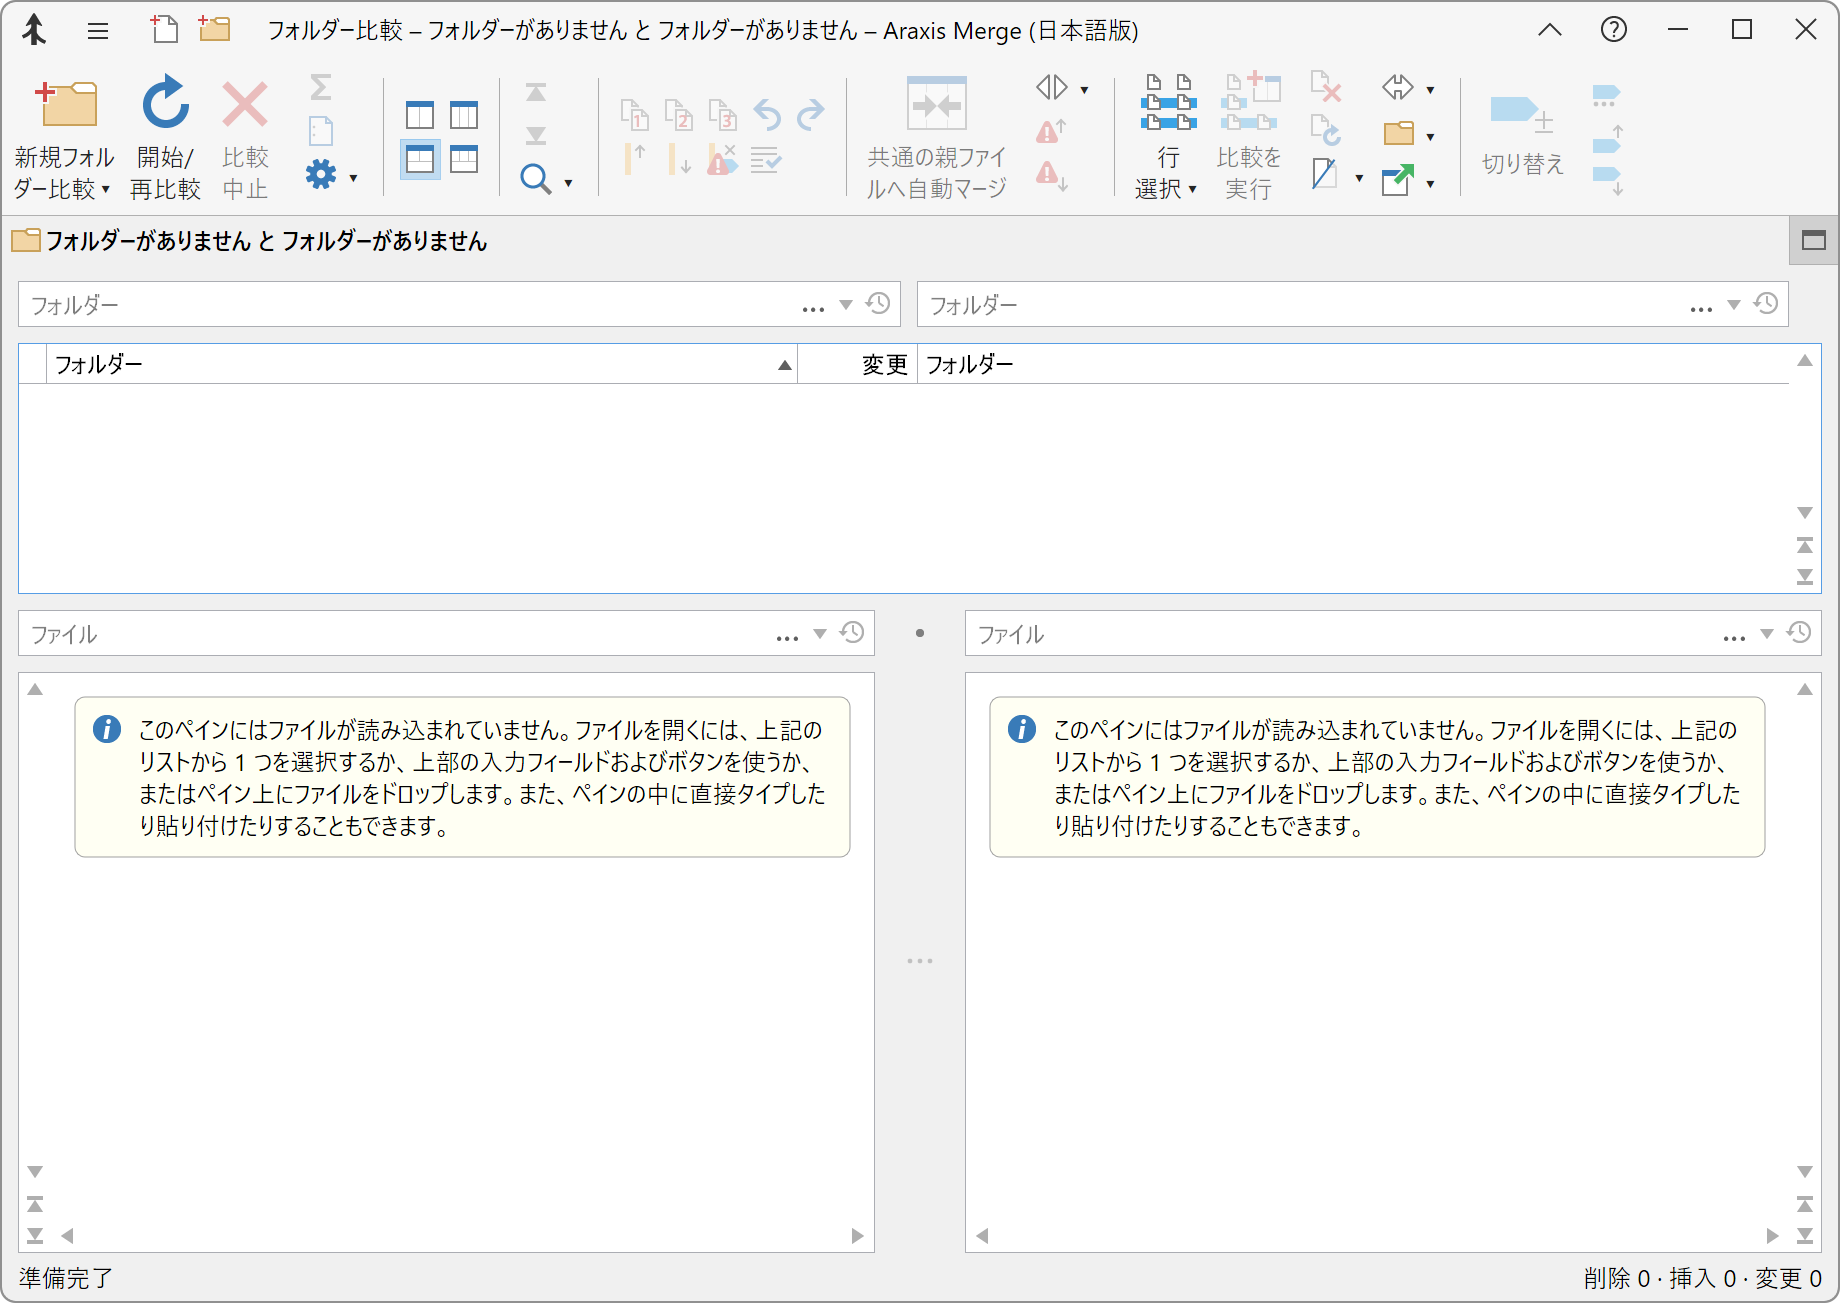Screen dimensions: 1840x1303
Task: Click the help question mark icon
Action: tap(1613, 30)
